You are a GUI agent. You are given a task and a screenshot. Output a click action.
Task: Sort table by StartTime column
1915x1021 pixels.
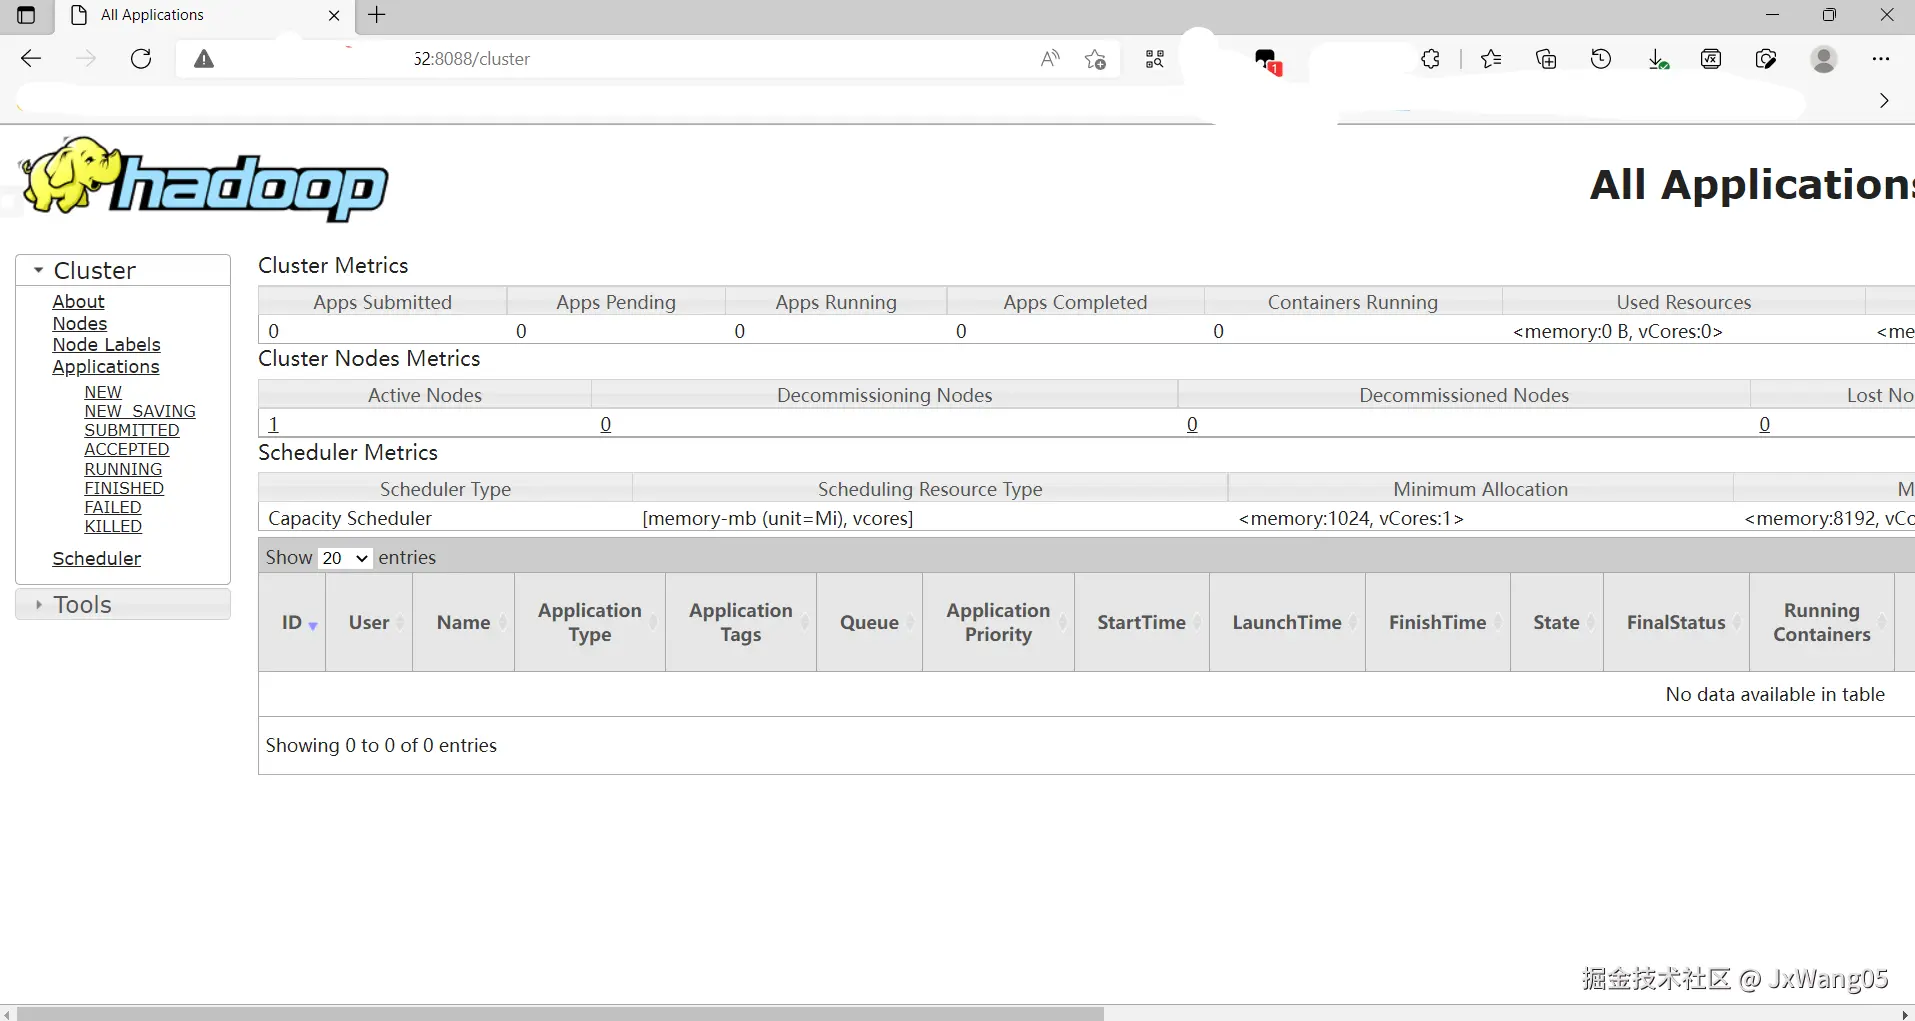(x=1142, y=622)
